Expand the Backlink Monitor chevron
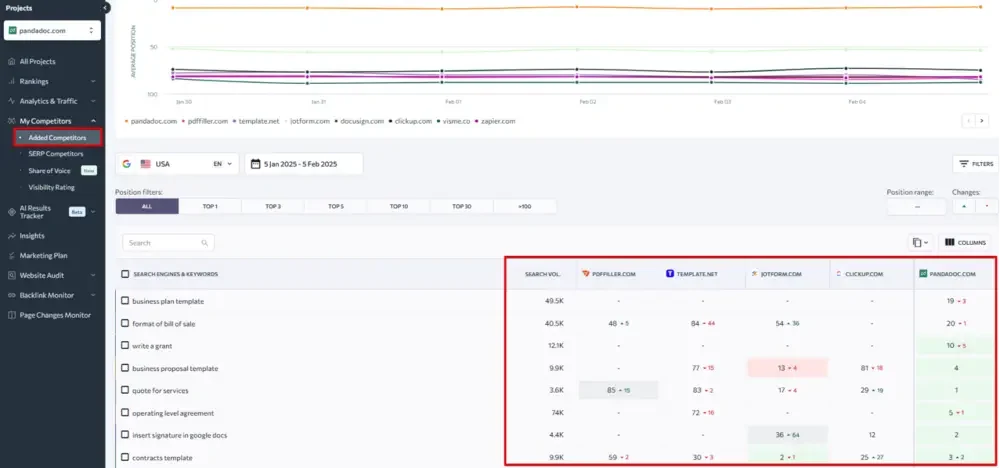This screenshot has width=1000, height=468. (x=93, y=295)
